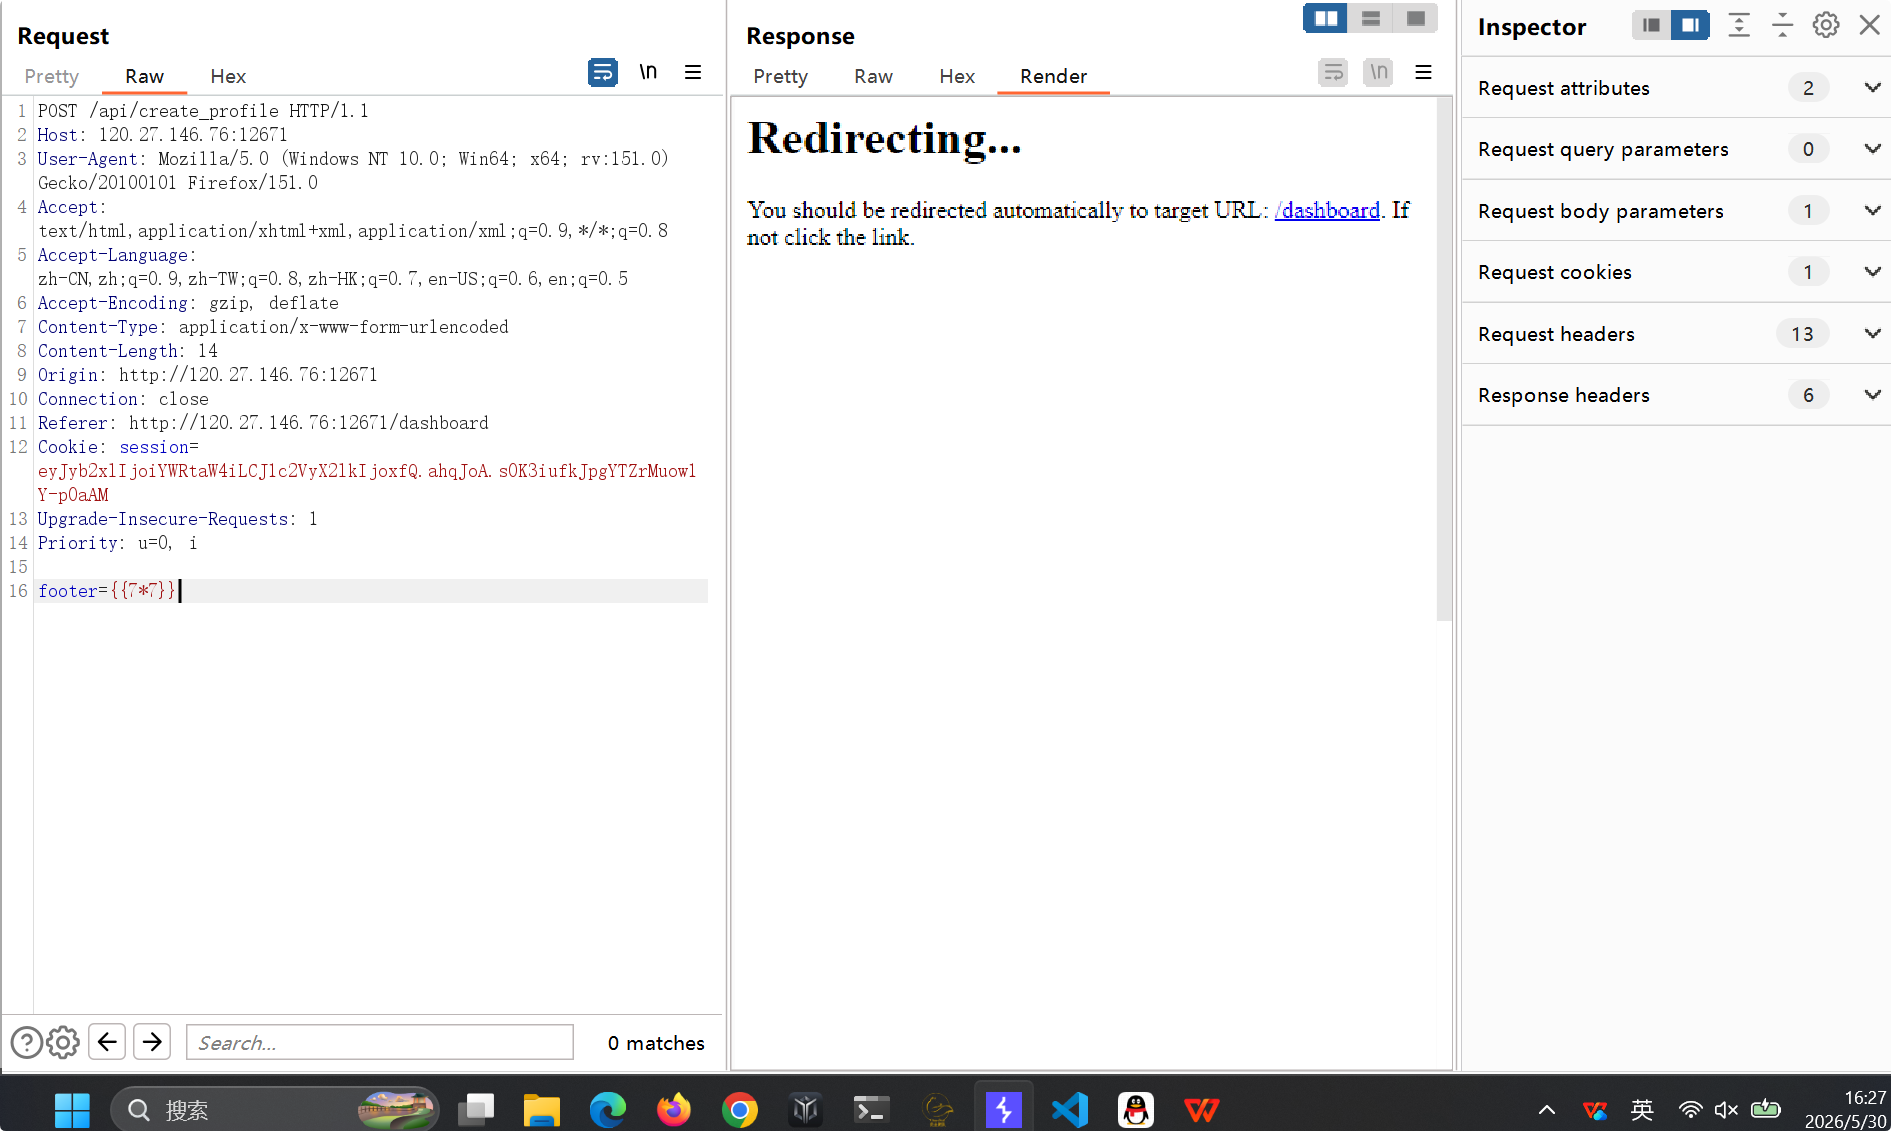The width and height of the screenshot is (1891, 1131).
Task: Dock Inspector panel to the left
Action: pos(1651,25)
